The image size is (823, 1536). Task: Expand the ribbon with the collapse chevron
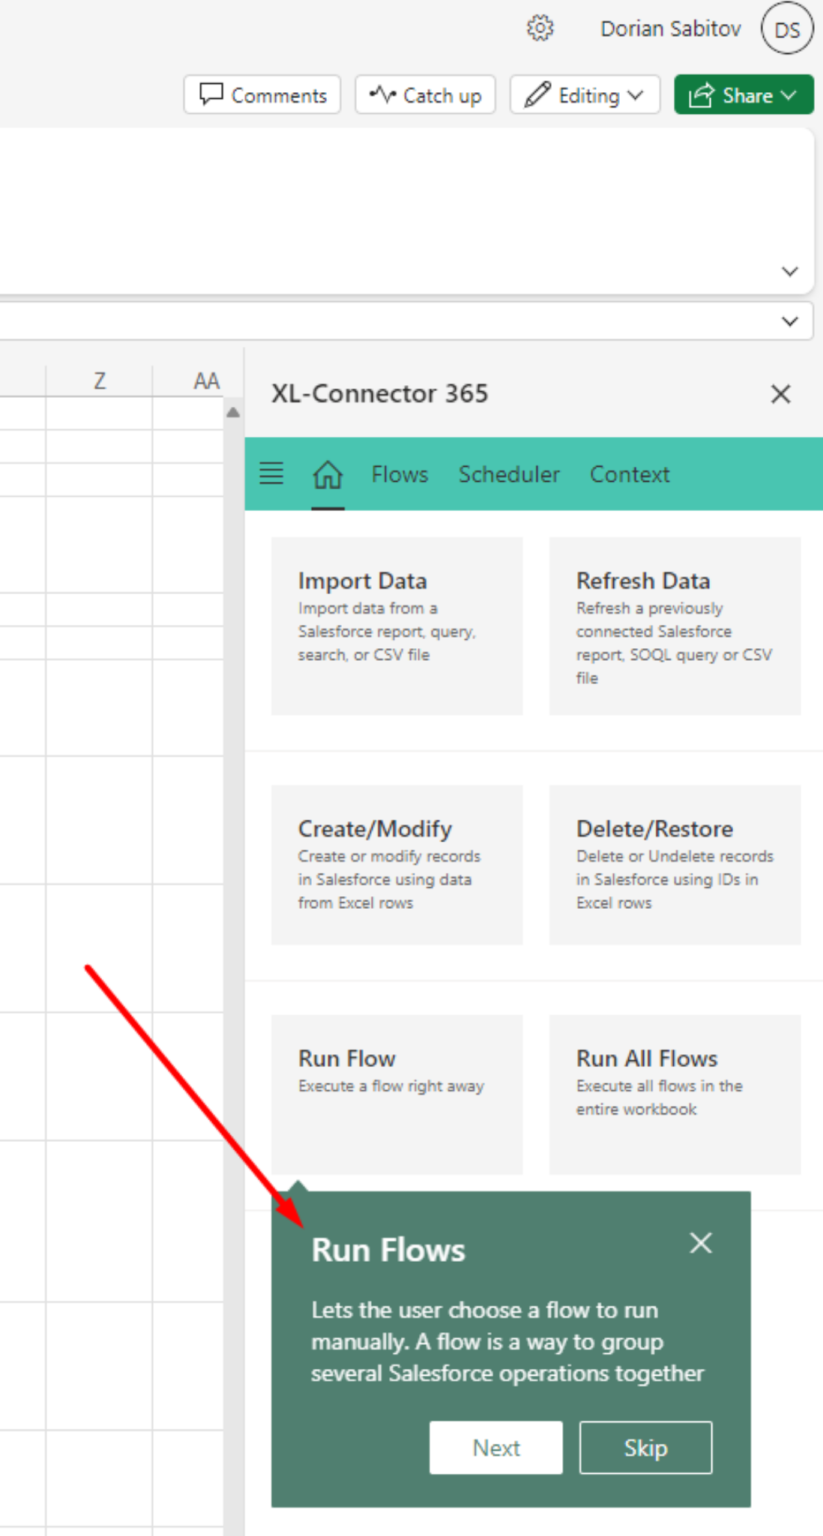789,271
